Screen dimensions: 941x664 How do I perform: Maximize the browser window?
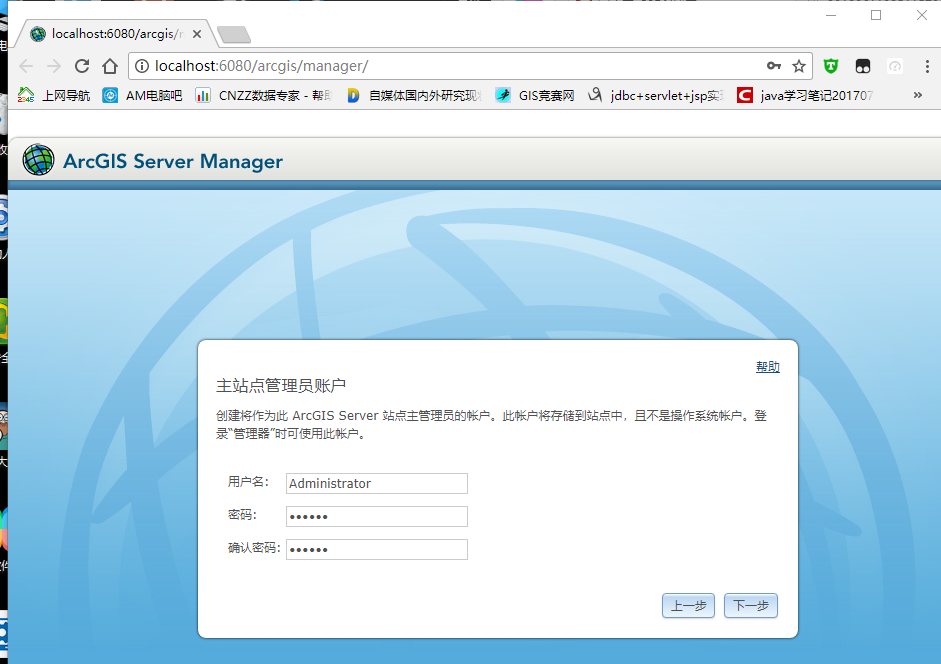click(x=876, y=15)
